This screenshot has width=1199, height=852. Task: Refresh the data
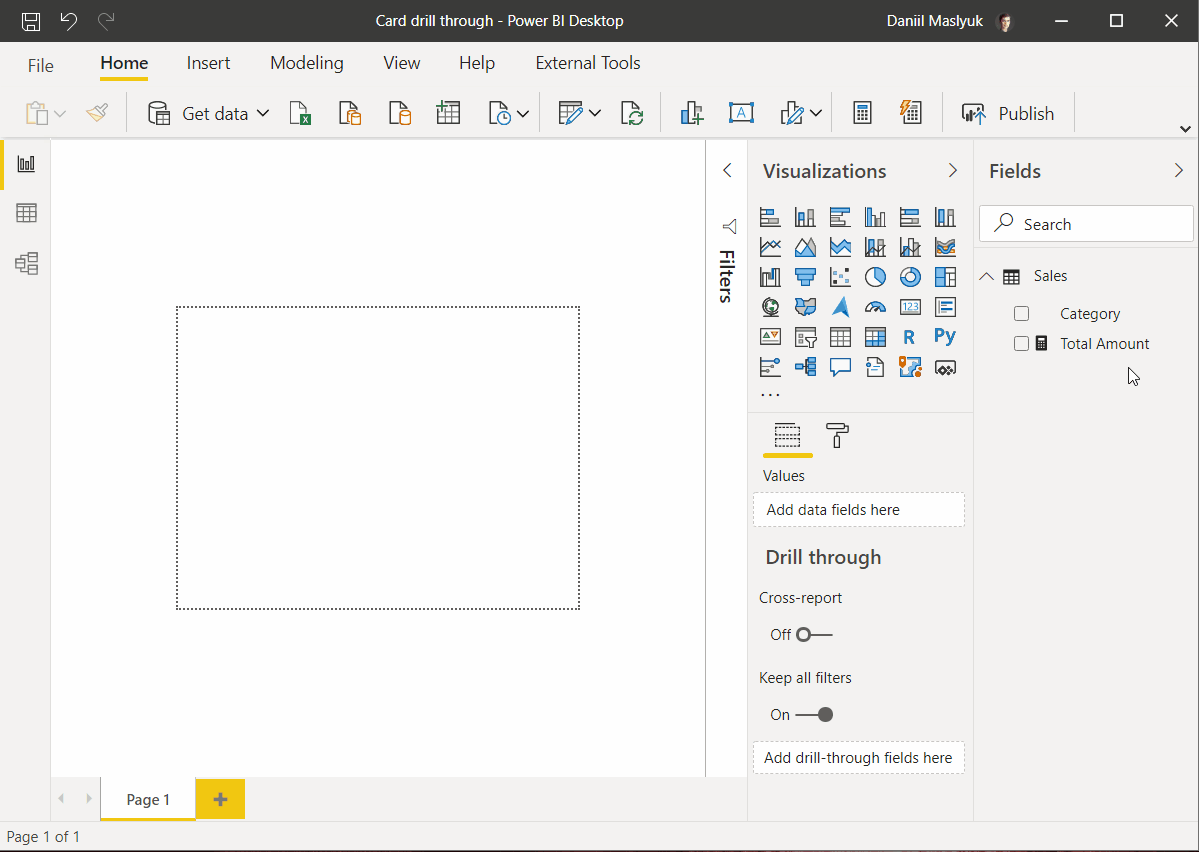[x=632, y=113]
